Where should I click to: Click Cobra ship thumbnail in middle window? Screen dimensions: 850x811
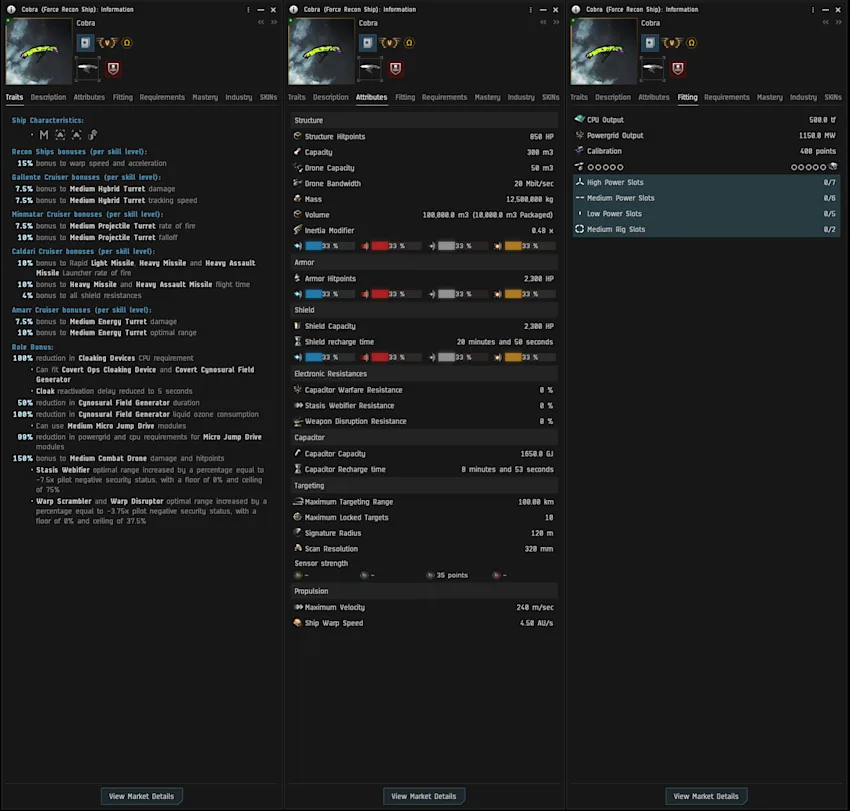(x=321, y=52)
